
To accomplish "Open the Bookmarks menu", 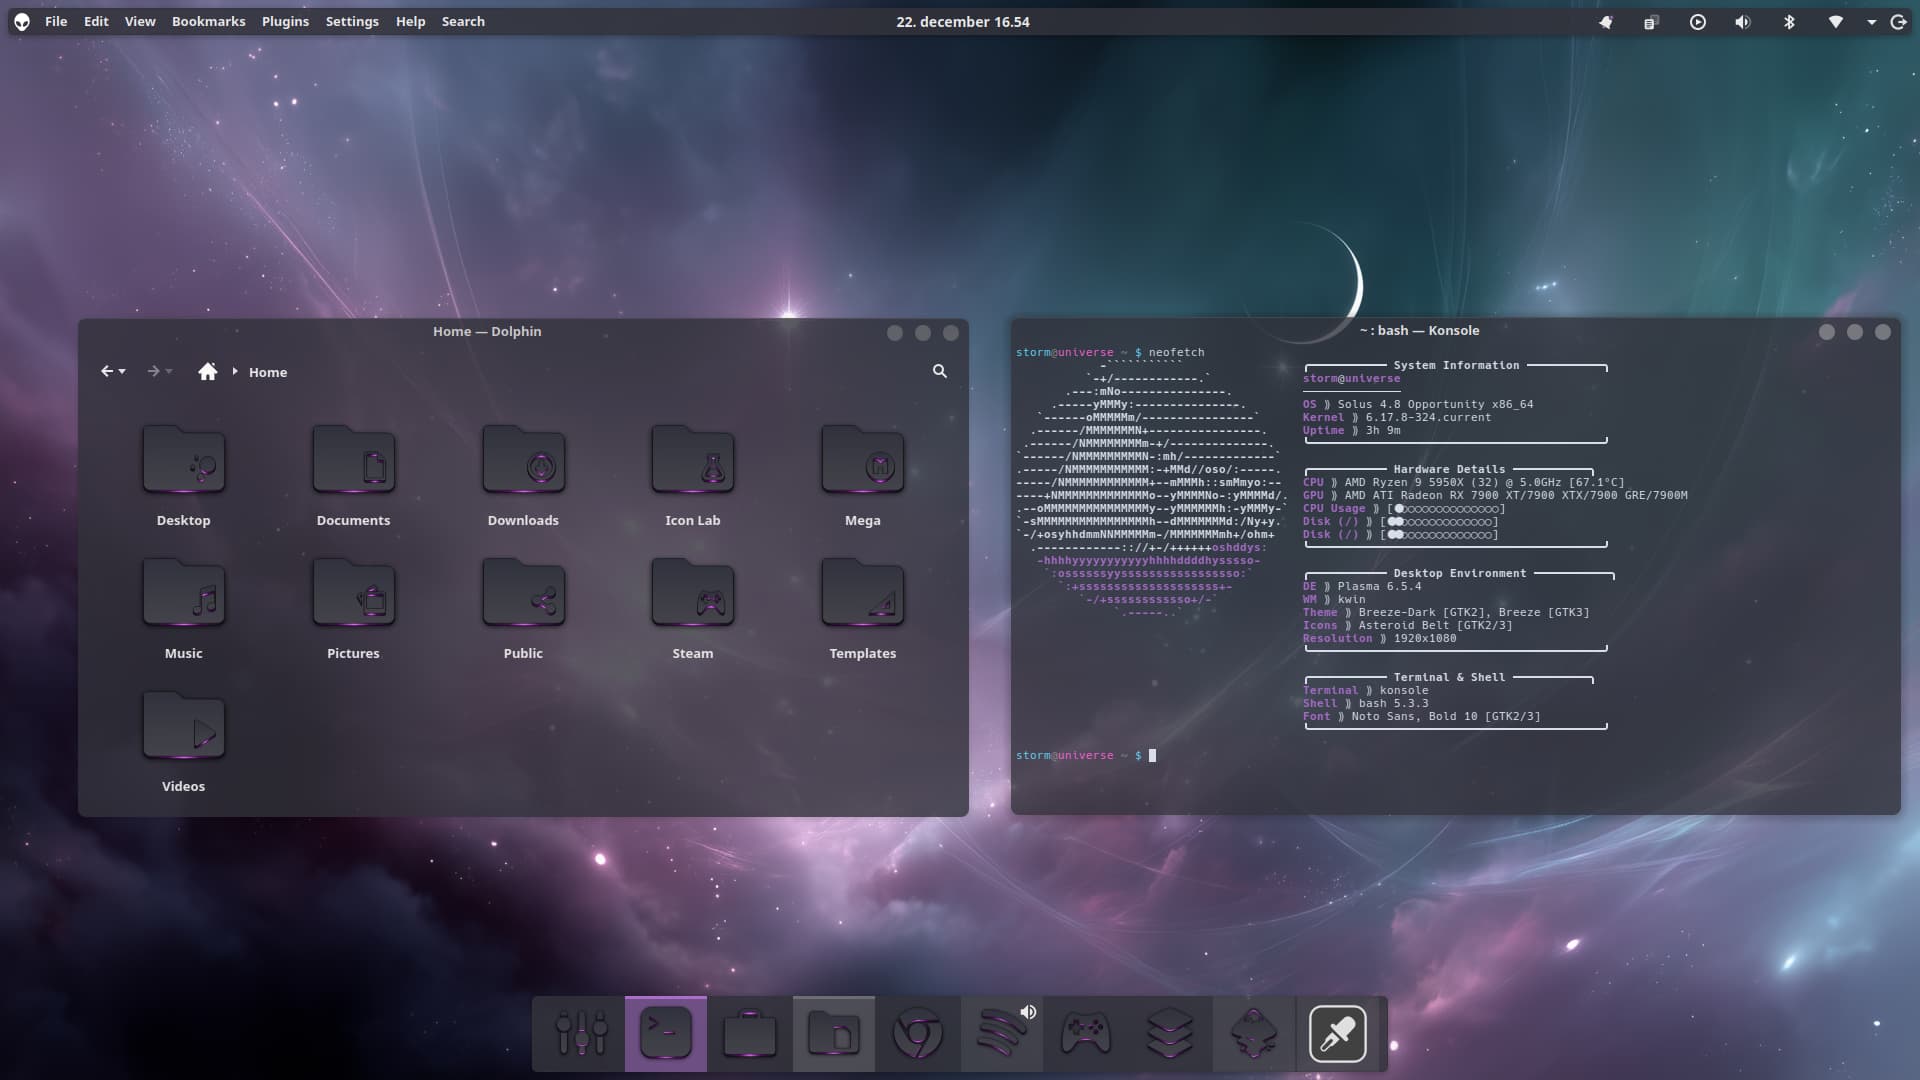I will [208, 21].
